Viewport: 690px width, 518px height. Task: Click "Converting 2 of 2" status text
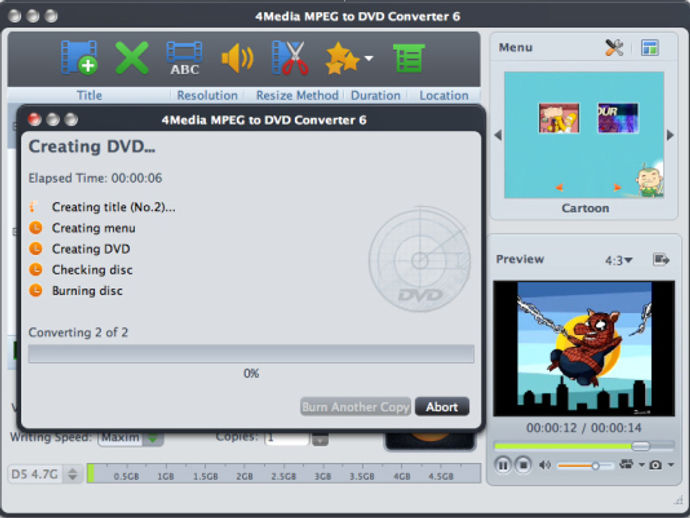click(78, 332)
